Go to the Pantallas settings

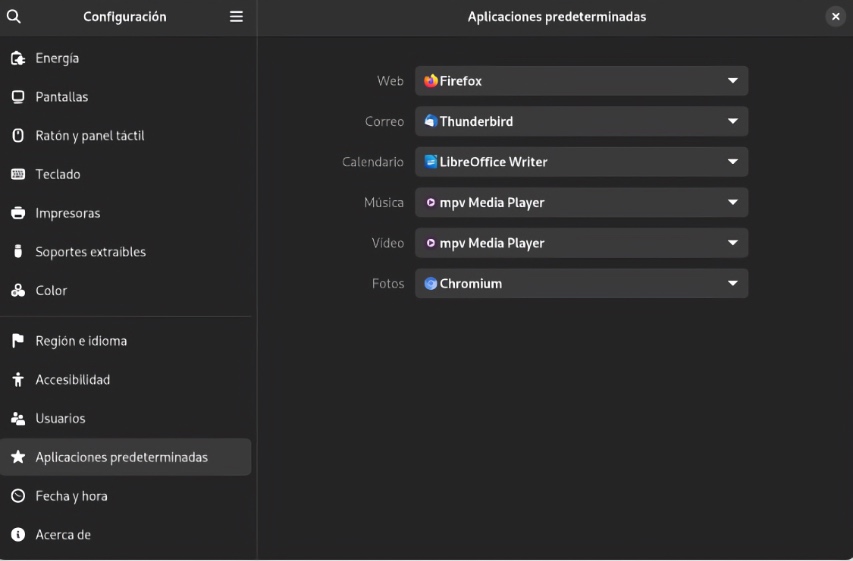(x=126, y=97)
